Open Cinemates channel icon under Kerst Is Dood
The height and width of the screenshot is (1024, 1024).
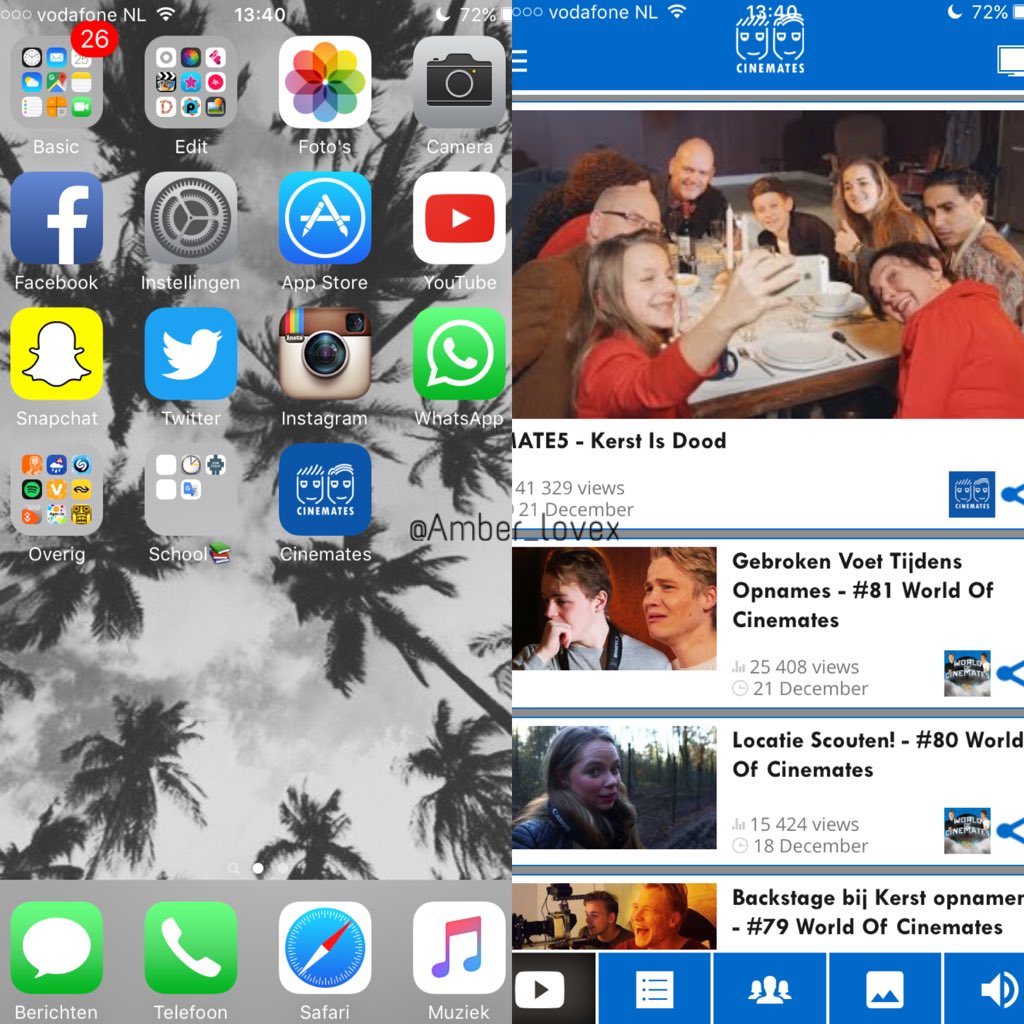[x=972, y=494]
